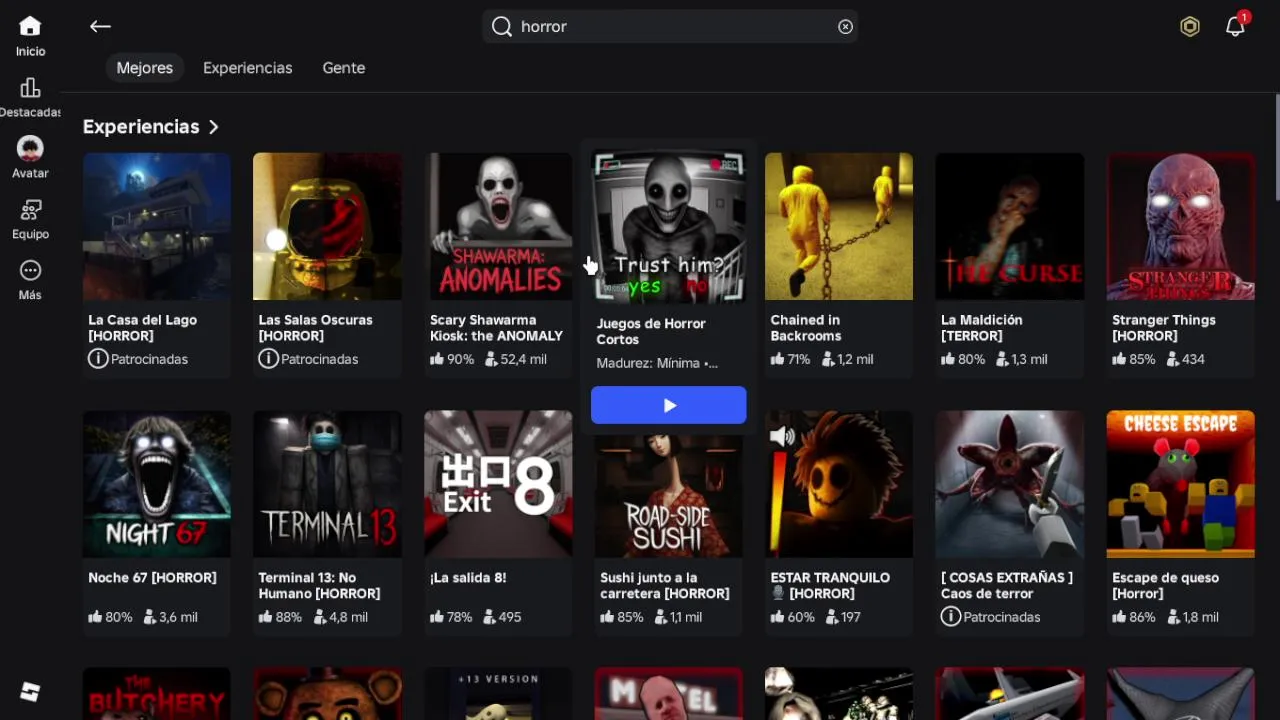Open Trust him? thumbnail
Image resolution: width=1280 pixels, height=720 pixels.
point(669,226)
